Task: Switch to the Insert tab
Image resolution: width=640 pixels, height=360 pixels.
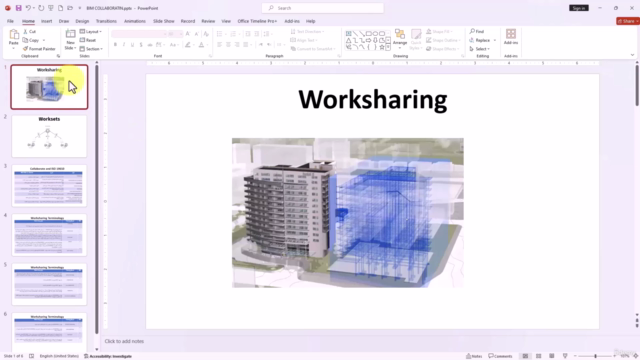Action: pyautogui.click(x=47, y=21)
